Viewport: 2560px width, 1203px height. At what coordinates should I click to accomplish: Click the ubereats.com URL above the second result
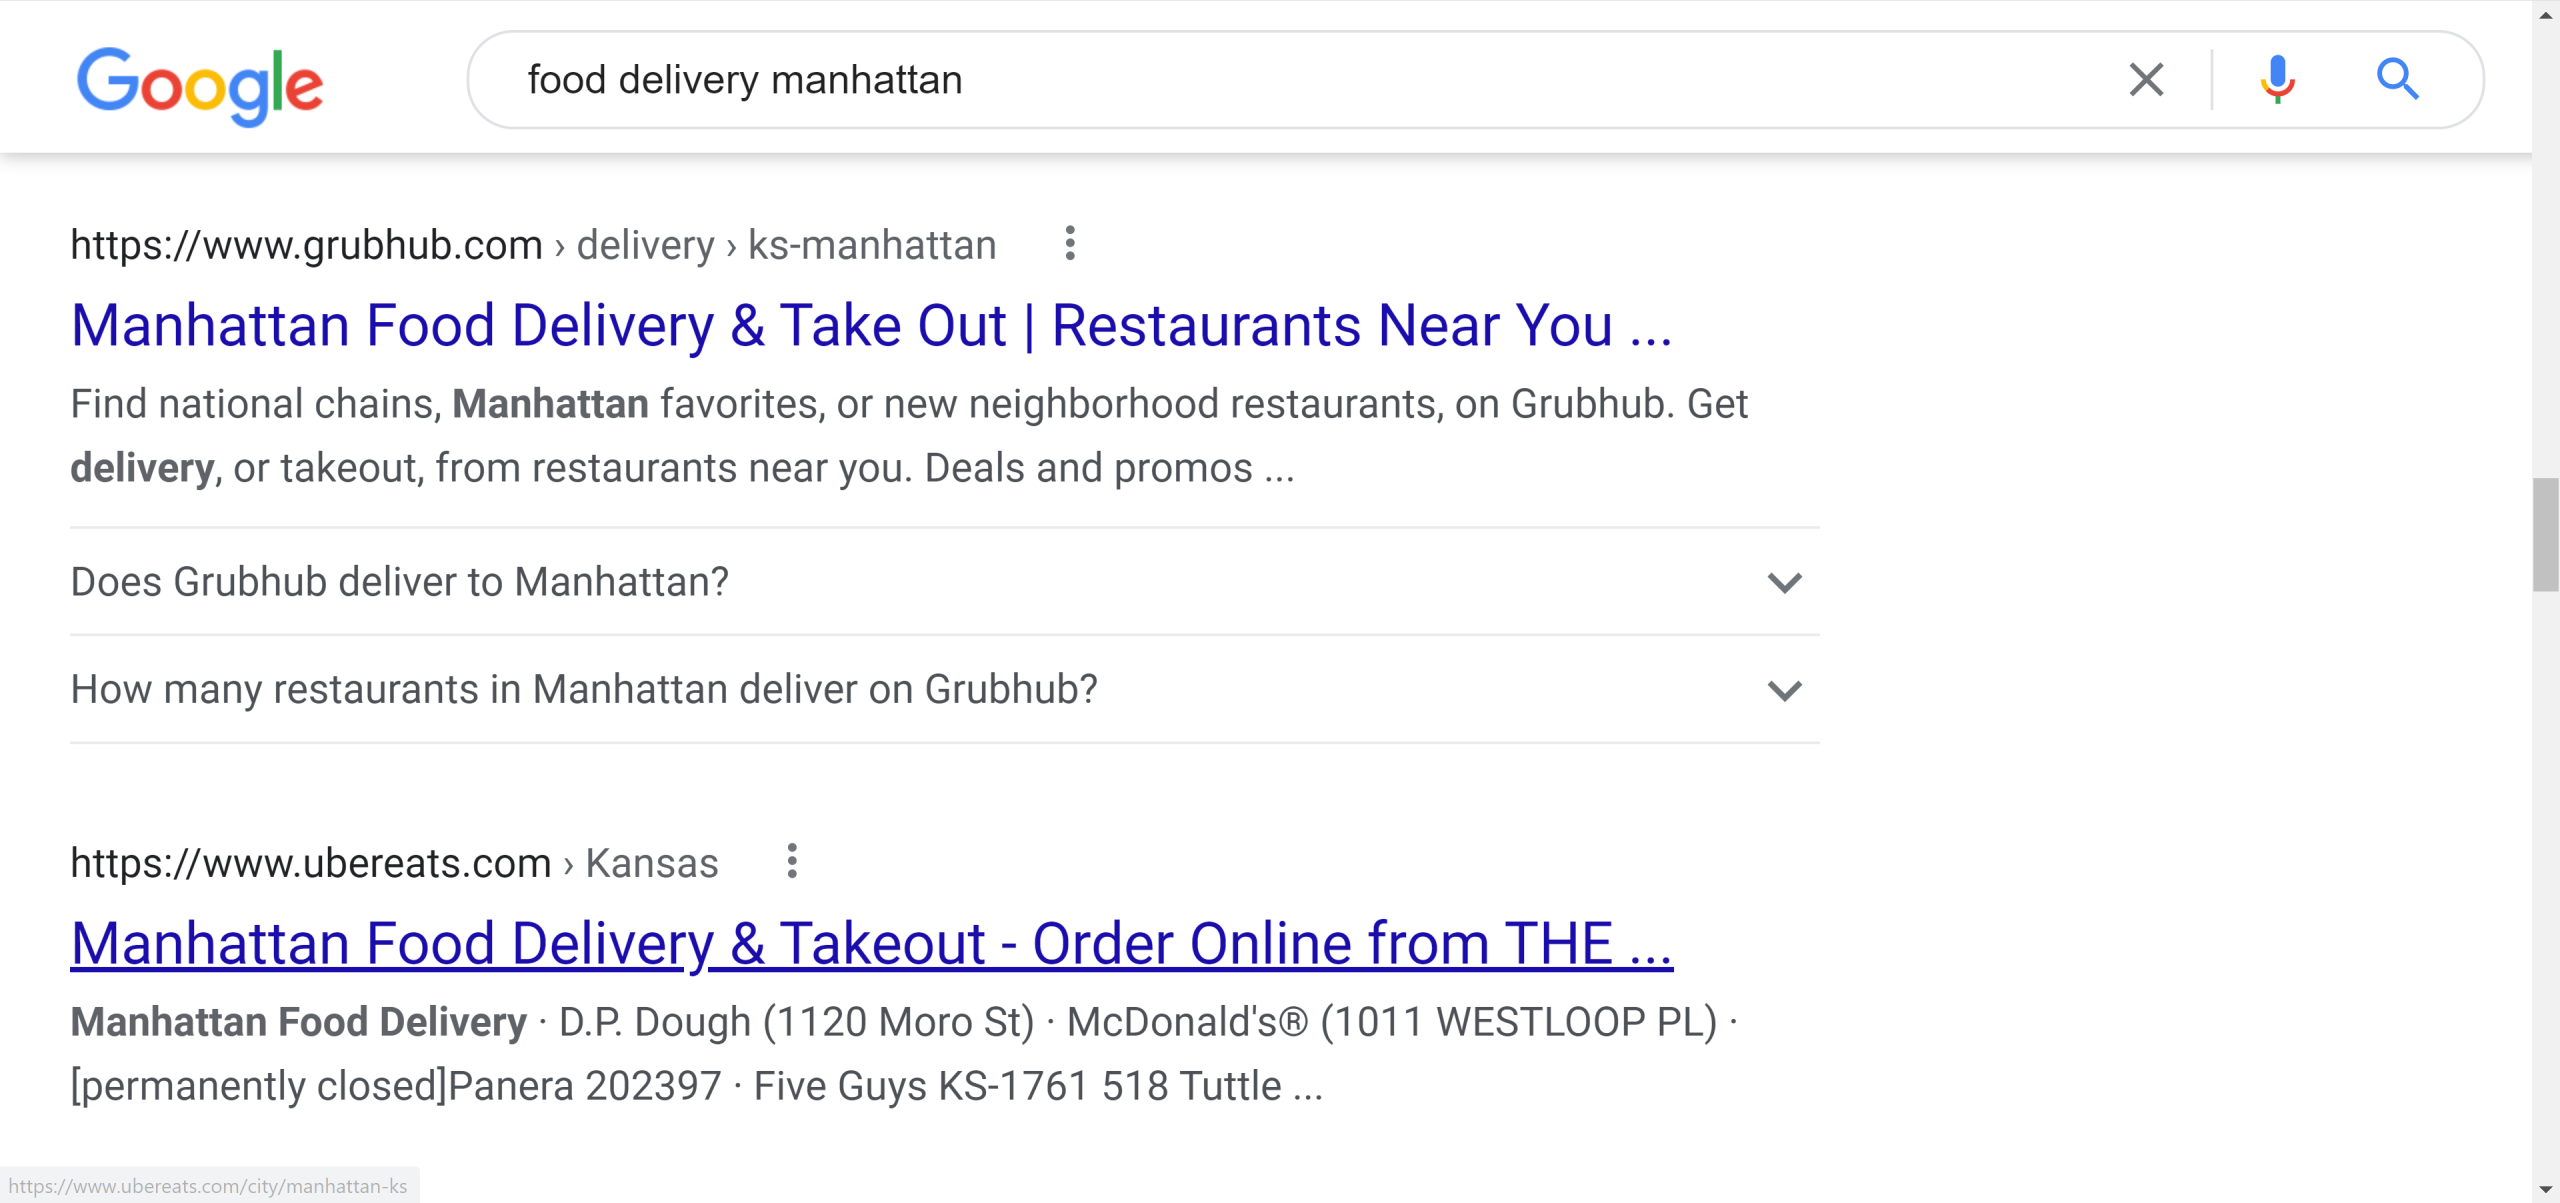pyautogui.click(x=311, y=861)
